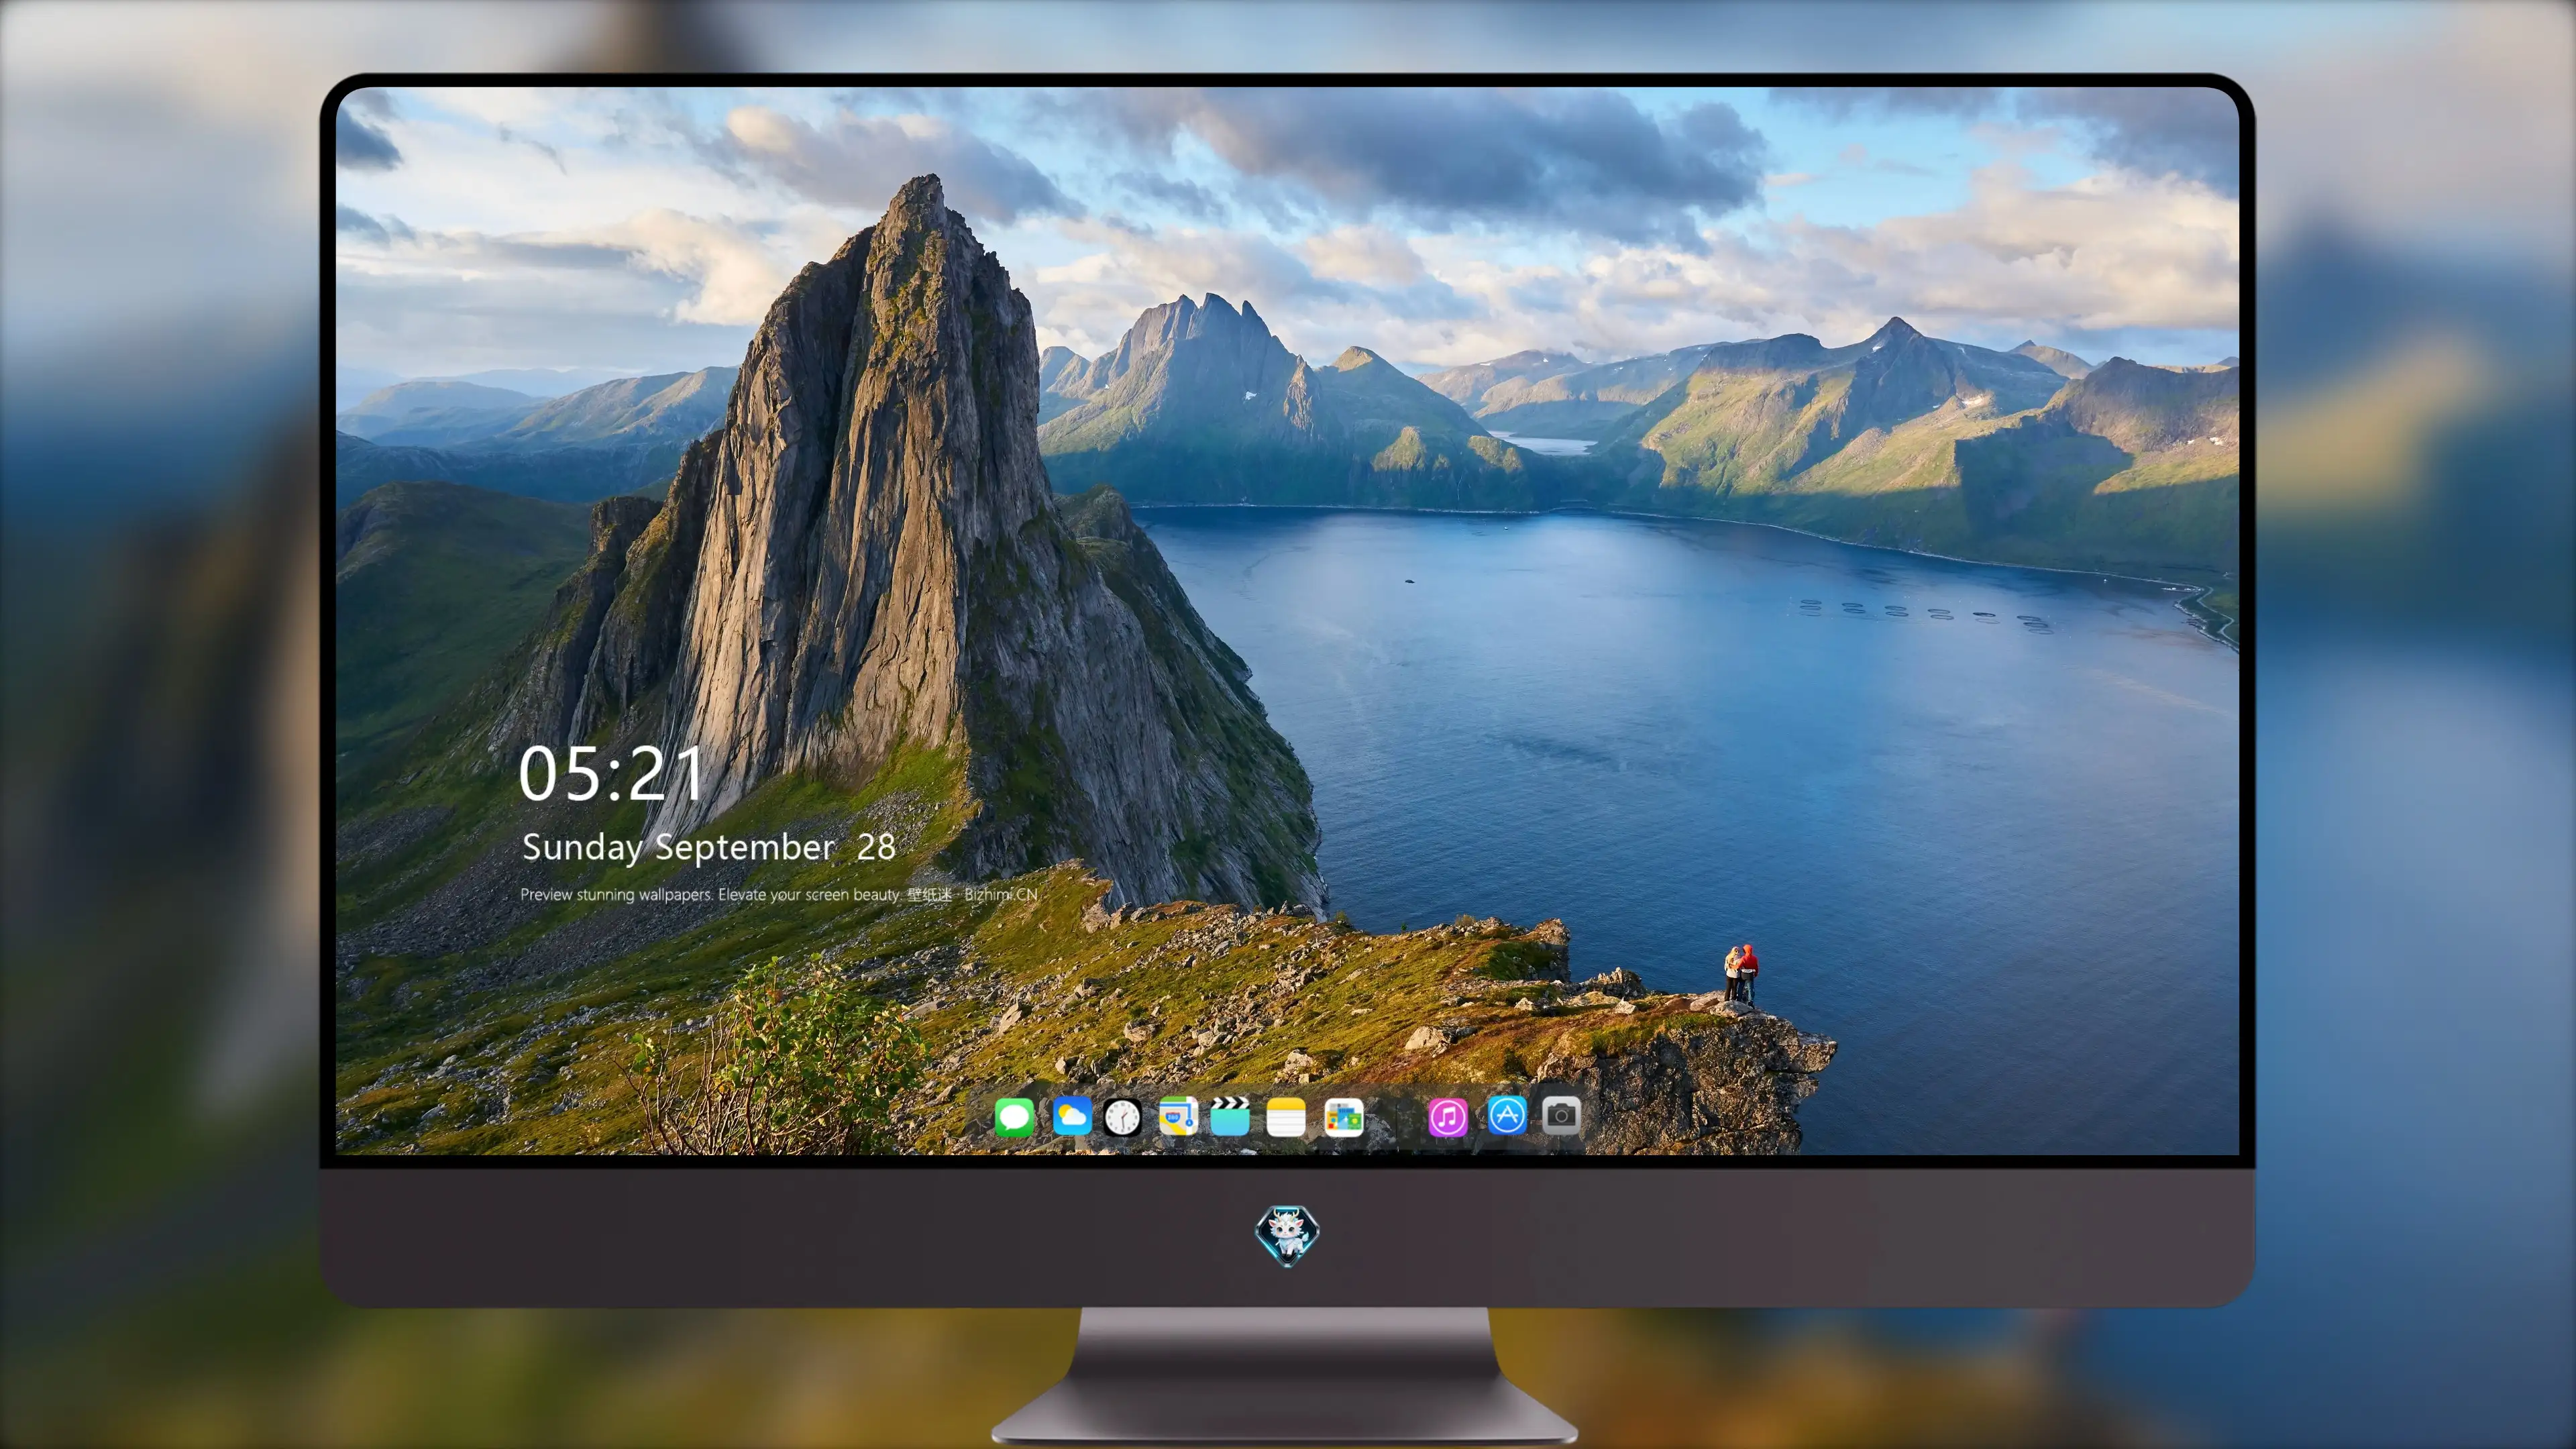Open the Videos clapperboard app in the dock
Viewport: 2576px width, 1449px height.
point(1231,1116)
